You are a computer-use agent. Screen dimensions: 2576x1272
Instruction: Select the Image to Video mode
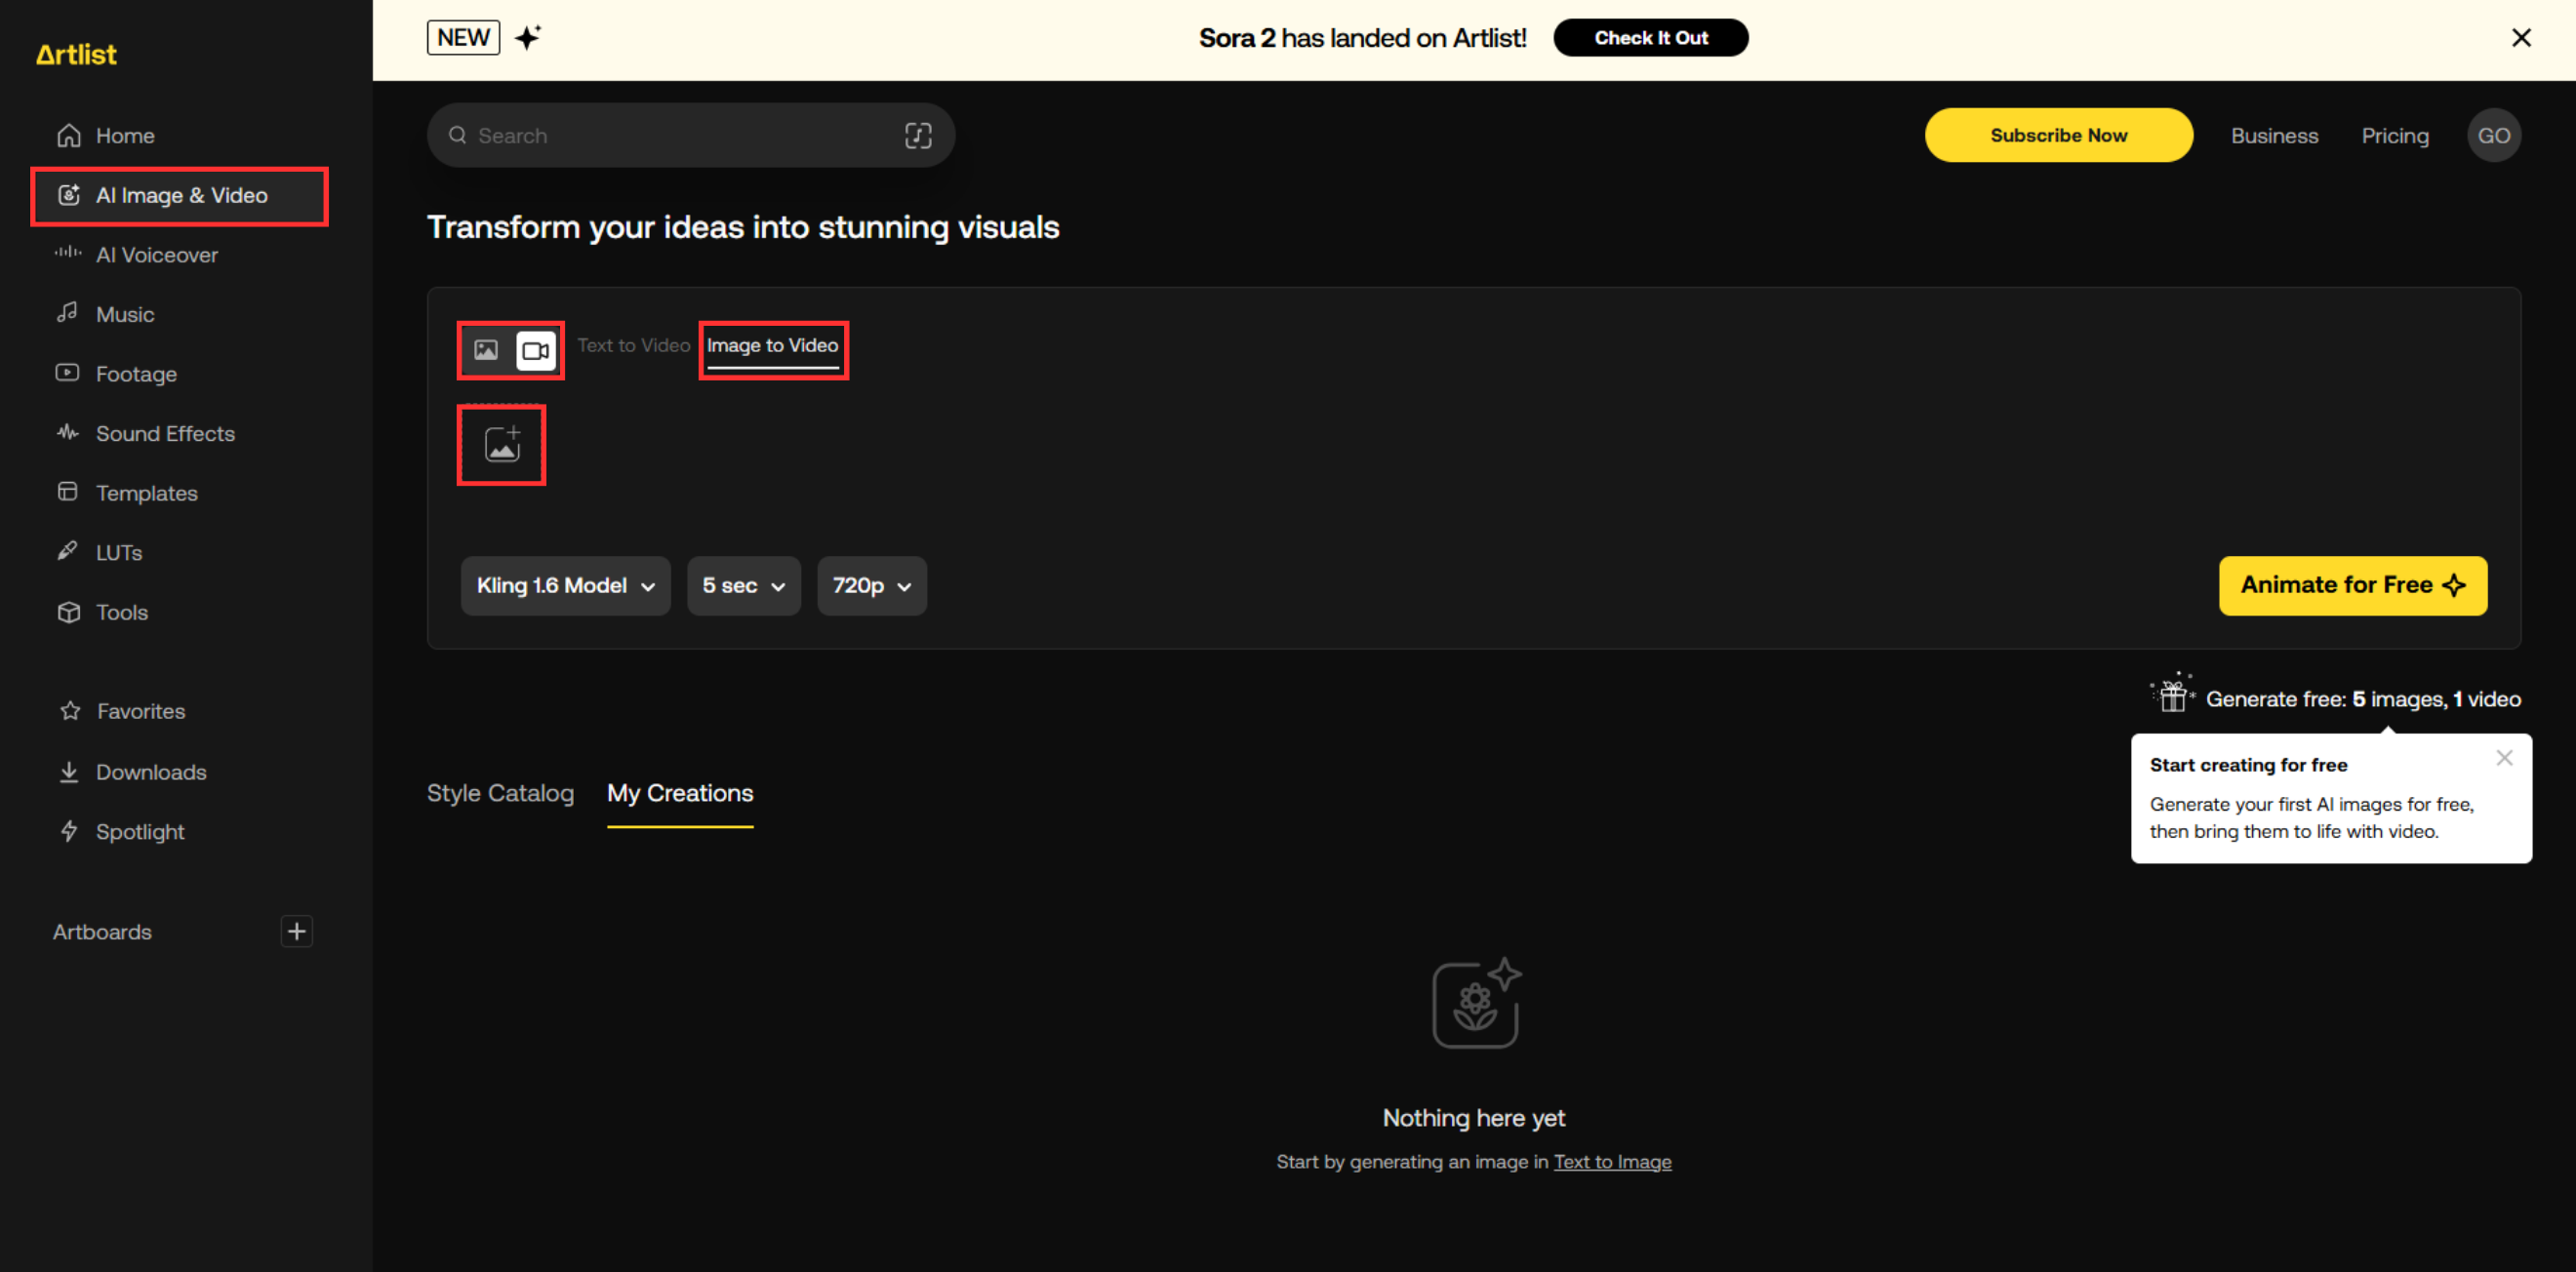[x=772, y=346]
